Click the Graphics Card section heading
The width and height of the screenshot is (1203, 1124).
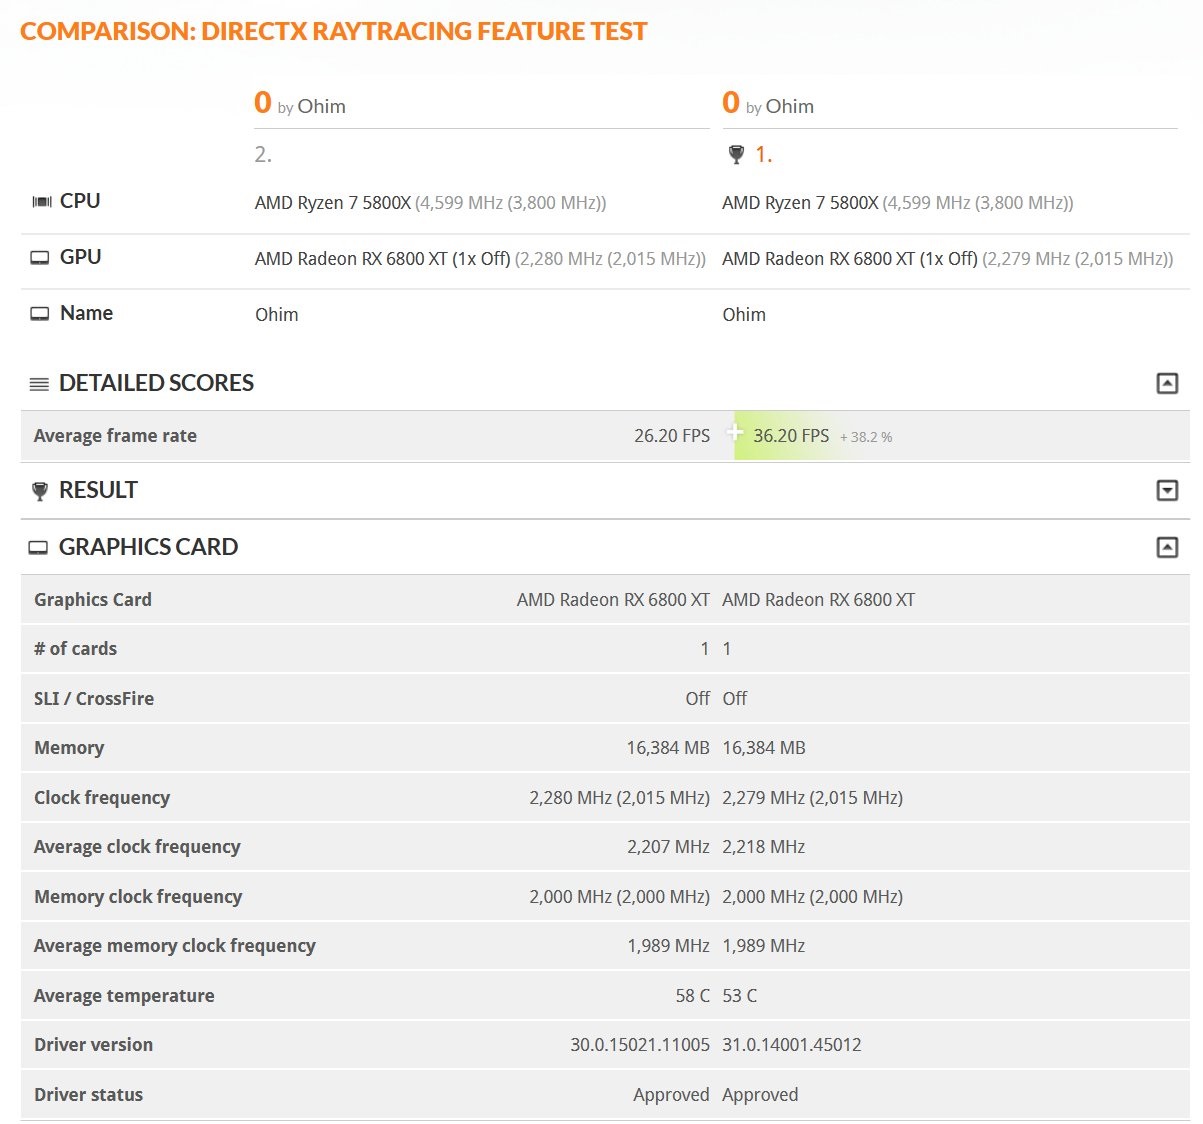coord(148,547)
